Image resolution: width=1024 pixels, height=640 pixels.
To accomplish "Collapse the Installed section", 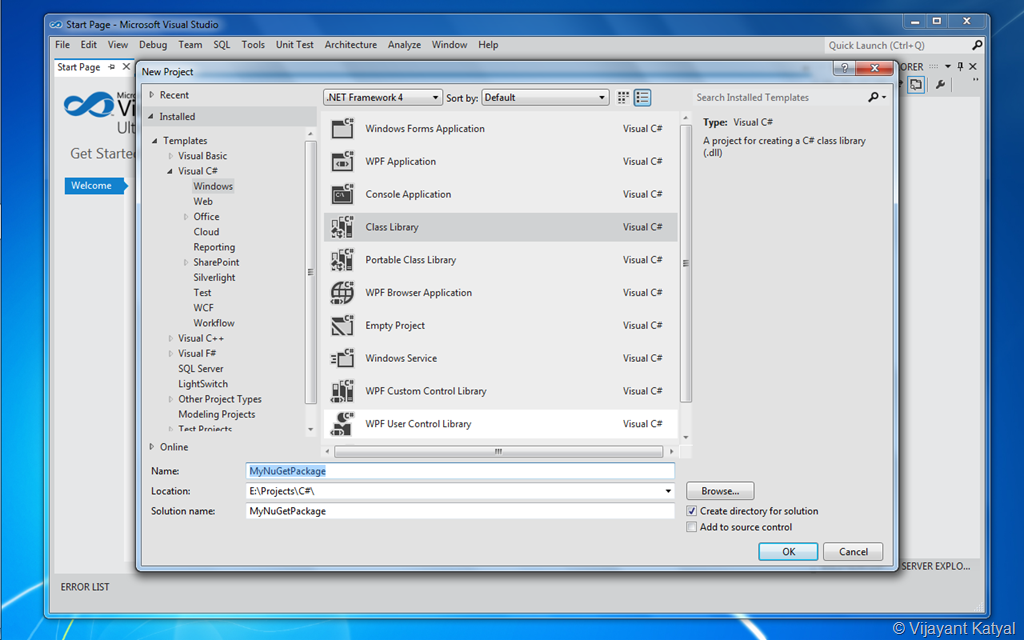I will click(x=152, y=116).
